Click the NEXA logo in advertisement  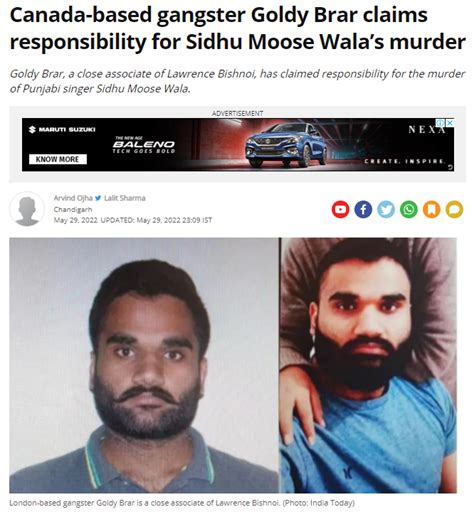427,129
